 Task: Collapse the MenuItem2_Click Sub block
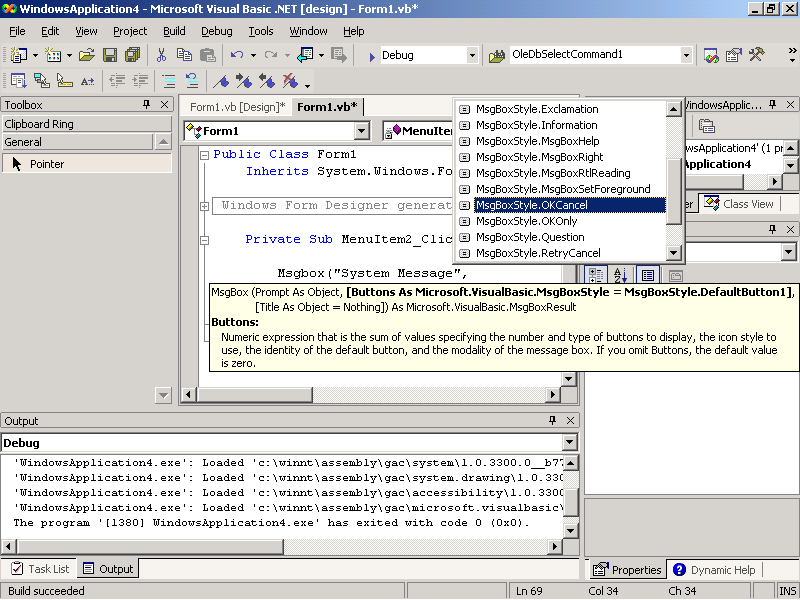pyautogui.click(x=205, y=240)
